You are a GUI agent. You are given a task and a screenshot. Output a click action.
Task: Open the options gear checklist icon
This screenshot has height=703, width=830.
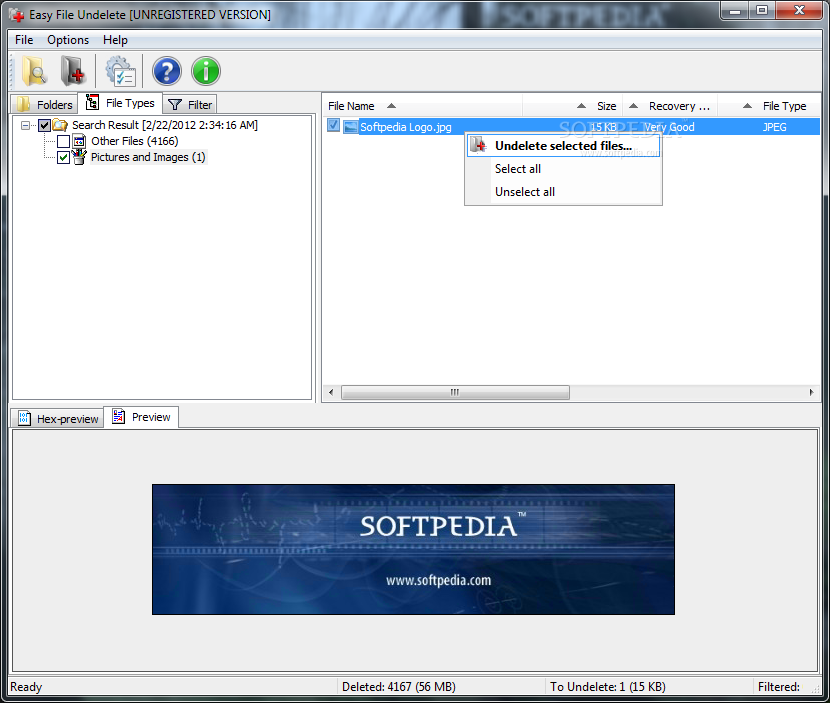pyautogui.click(x=121, y=71)
